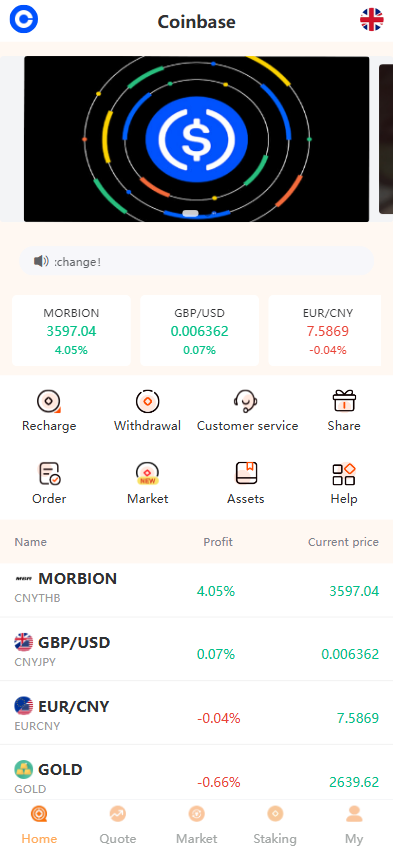Click the banner carousel indicator pill

(191, 213)
